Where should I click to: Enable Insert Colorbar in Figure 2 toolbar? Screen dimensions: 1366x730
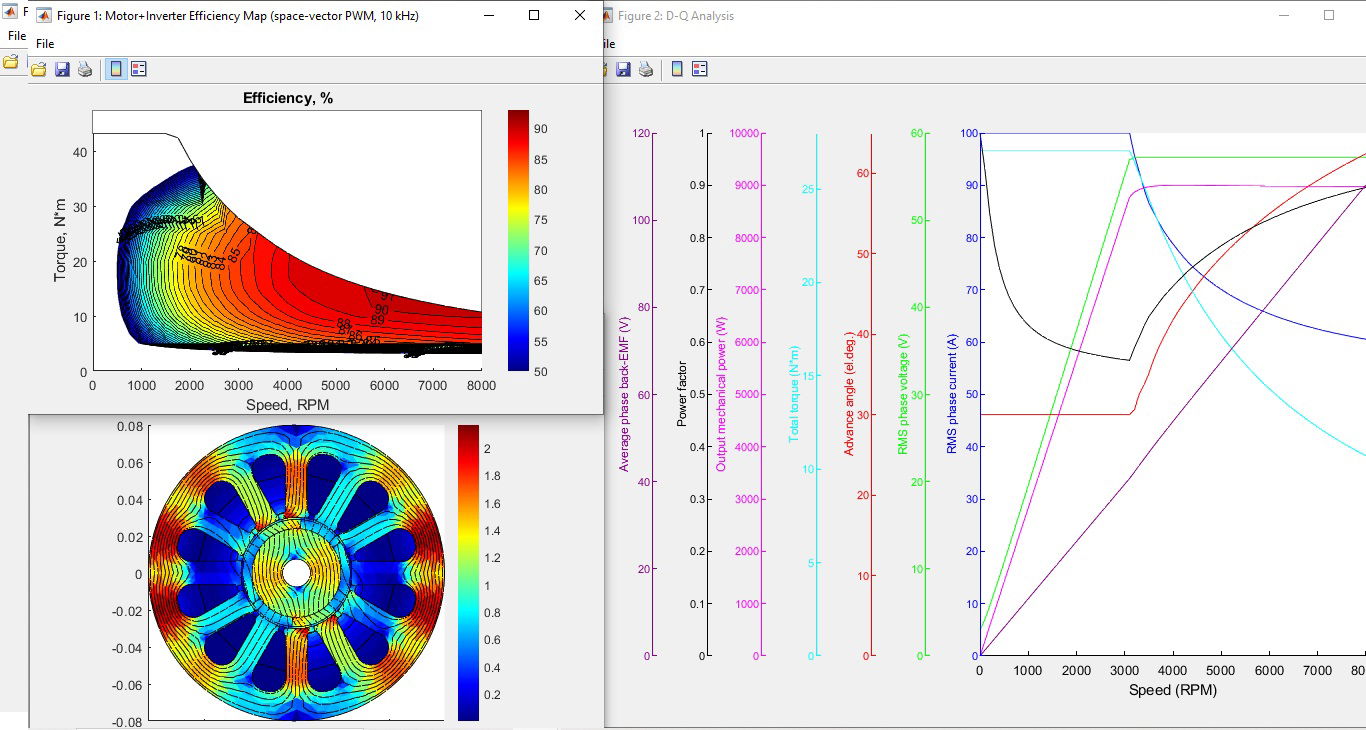(677, 69)
